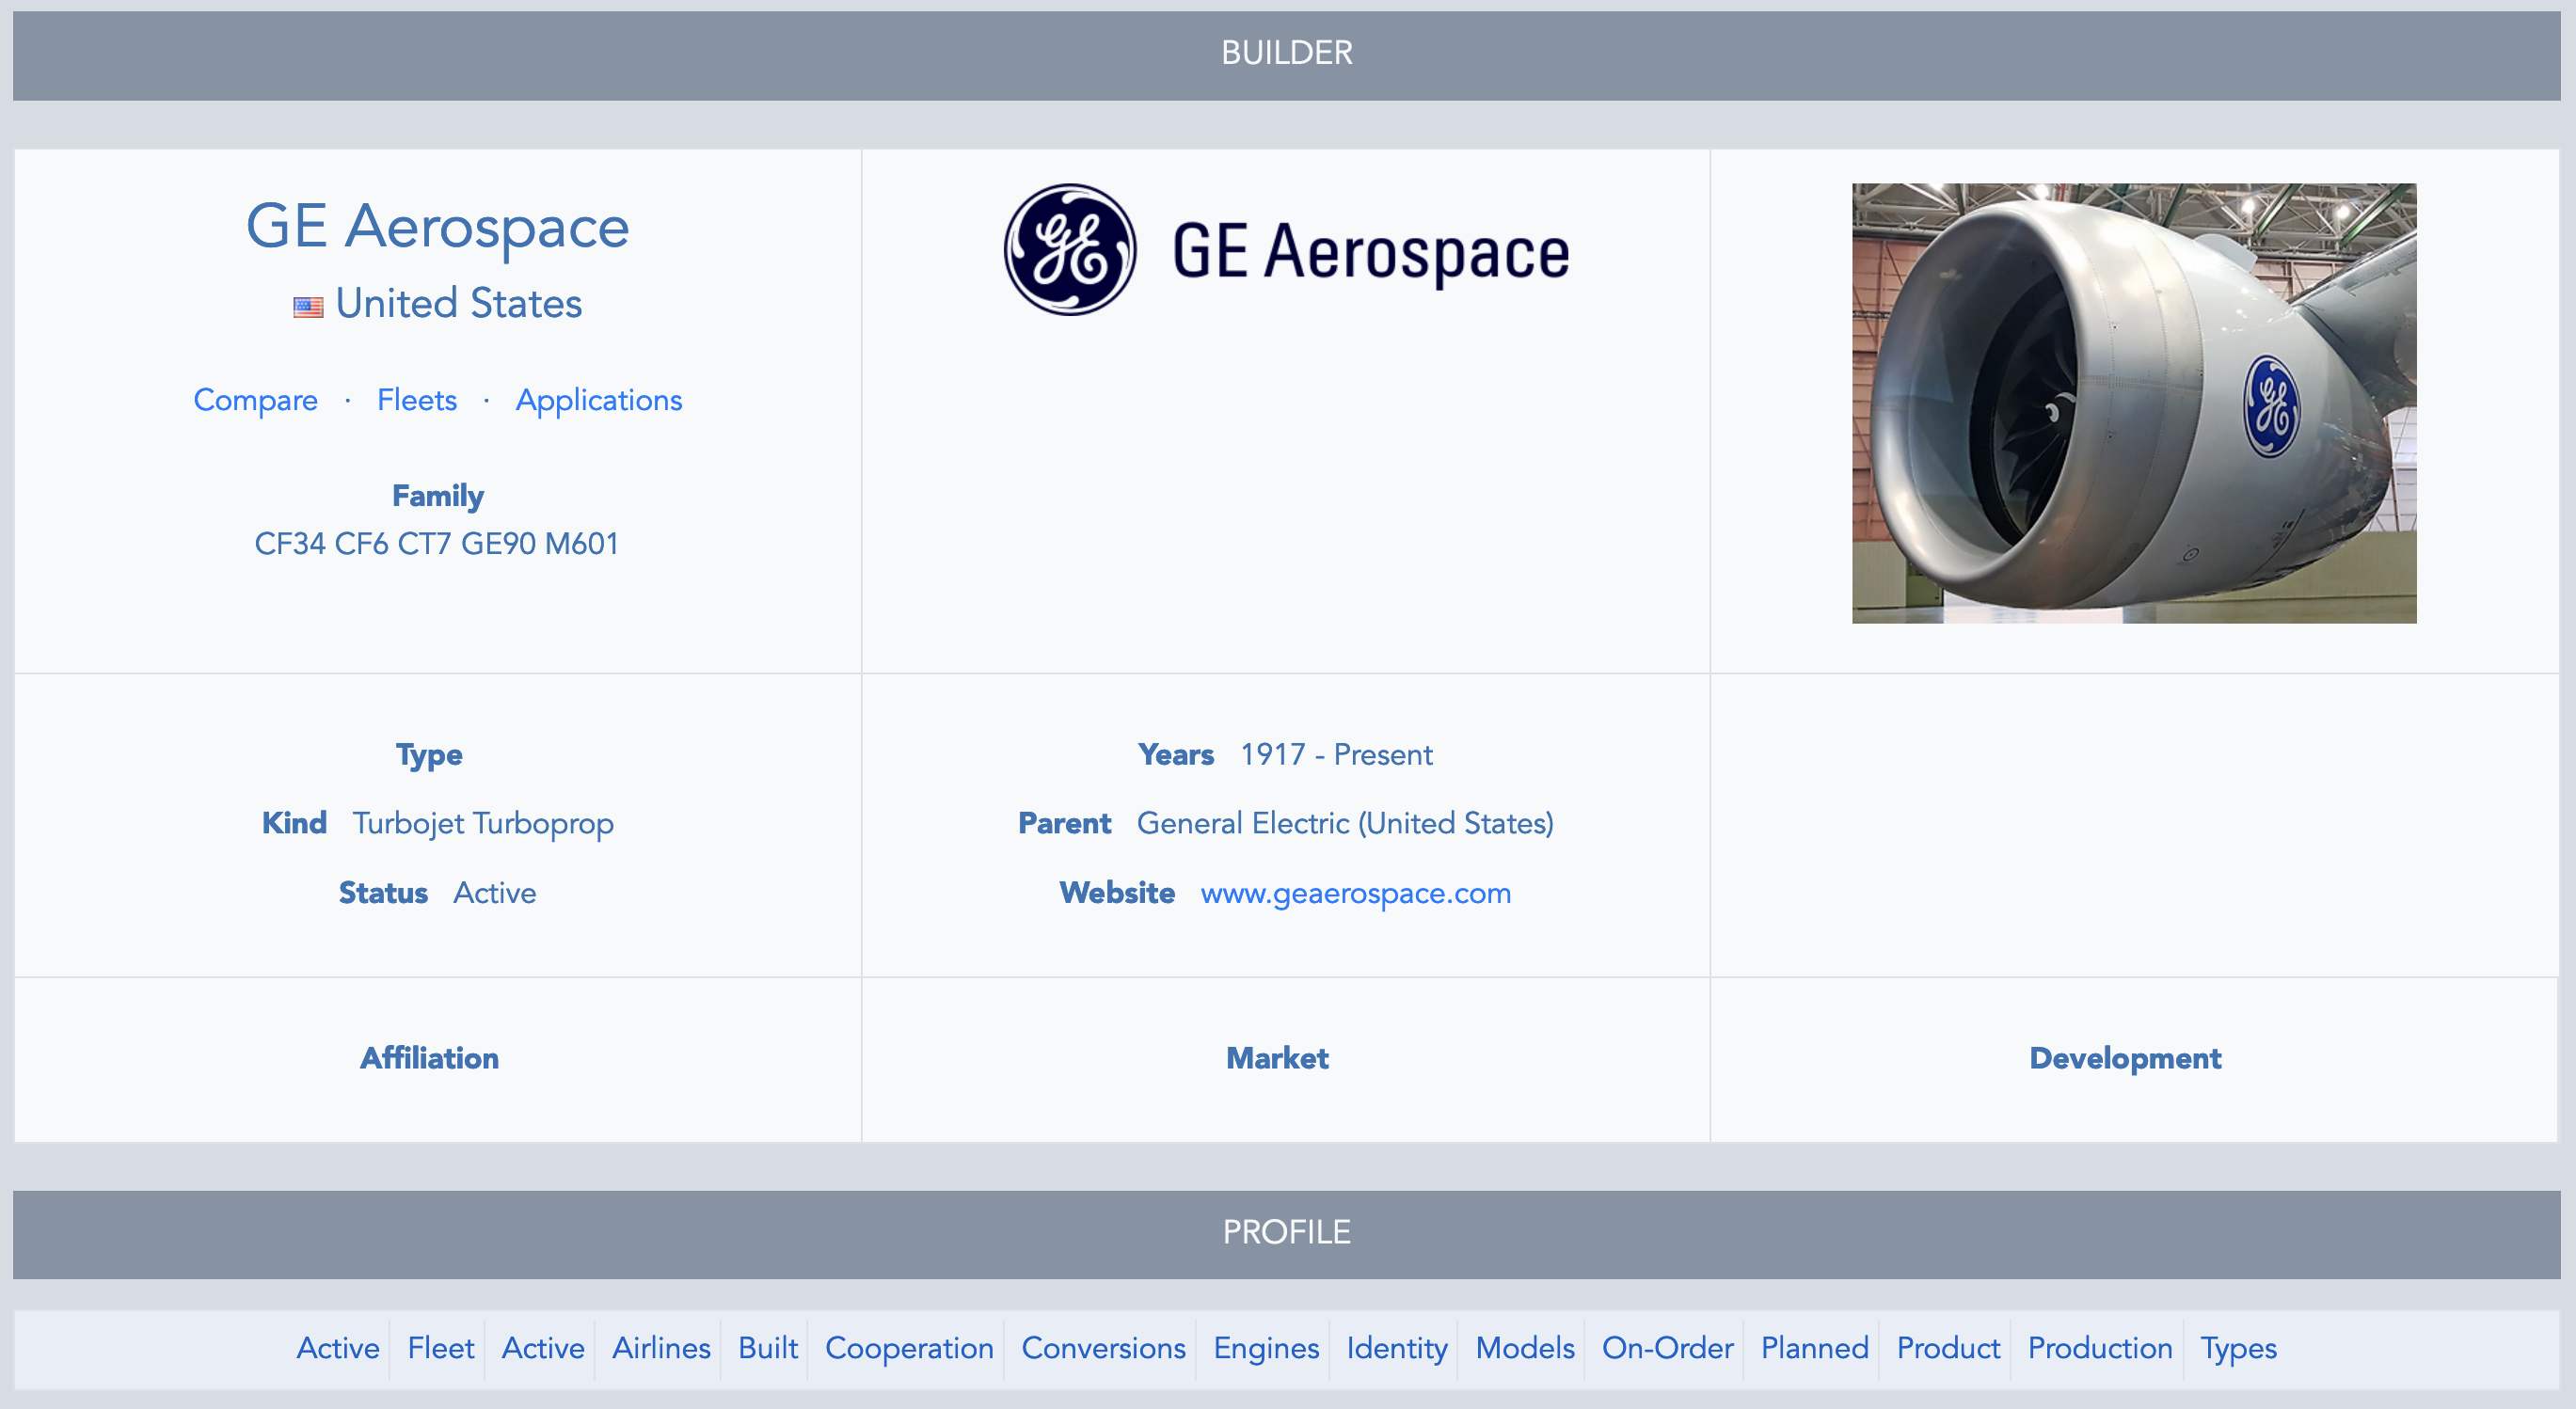Open the Production section
The width and height of the screenshot is (2576, 1409).
pos(2100,1348)
